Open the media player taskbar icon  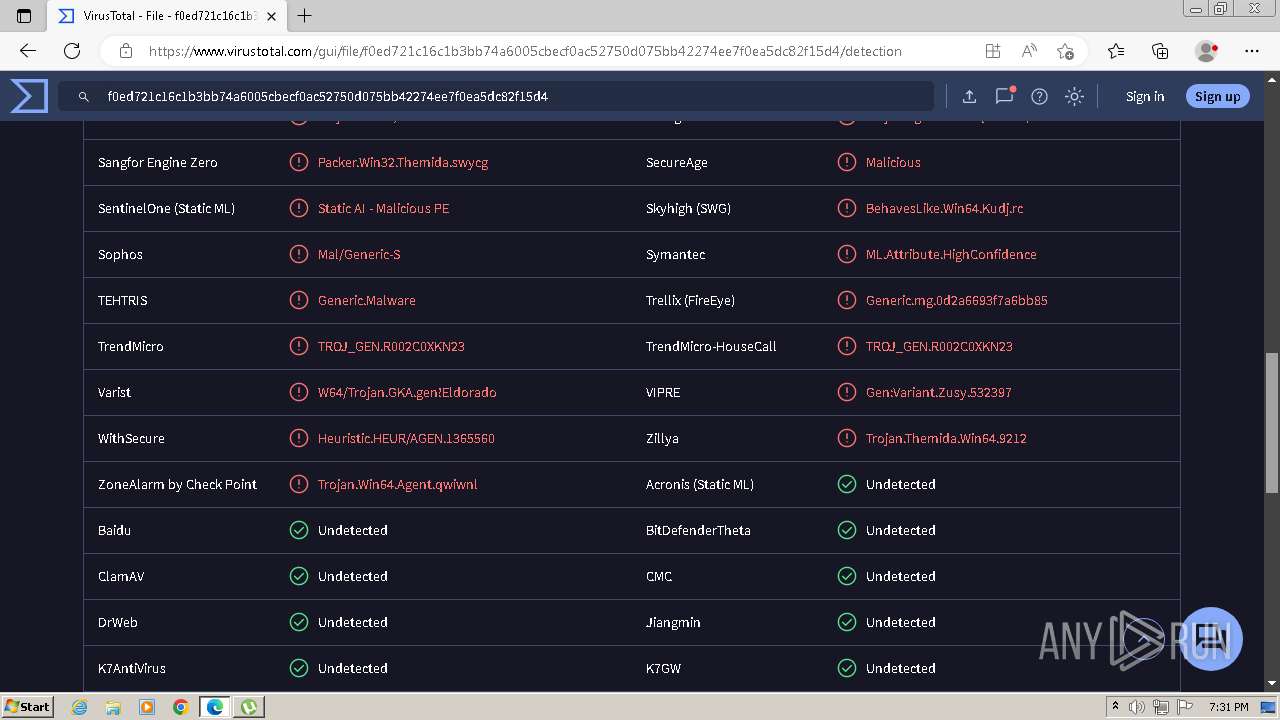tap(147, 707)
